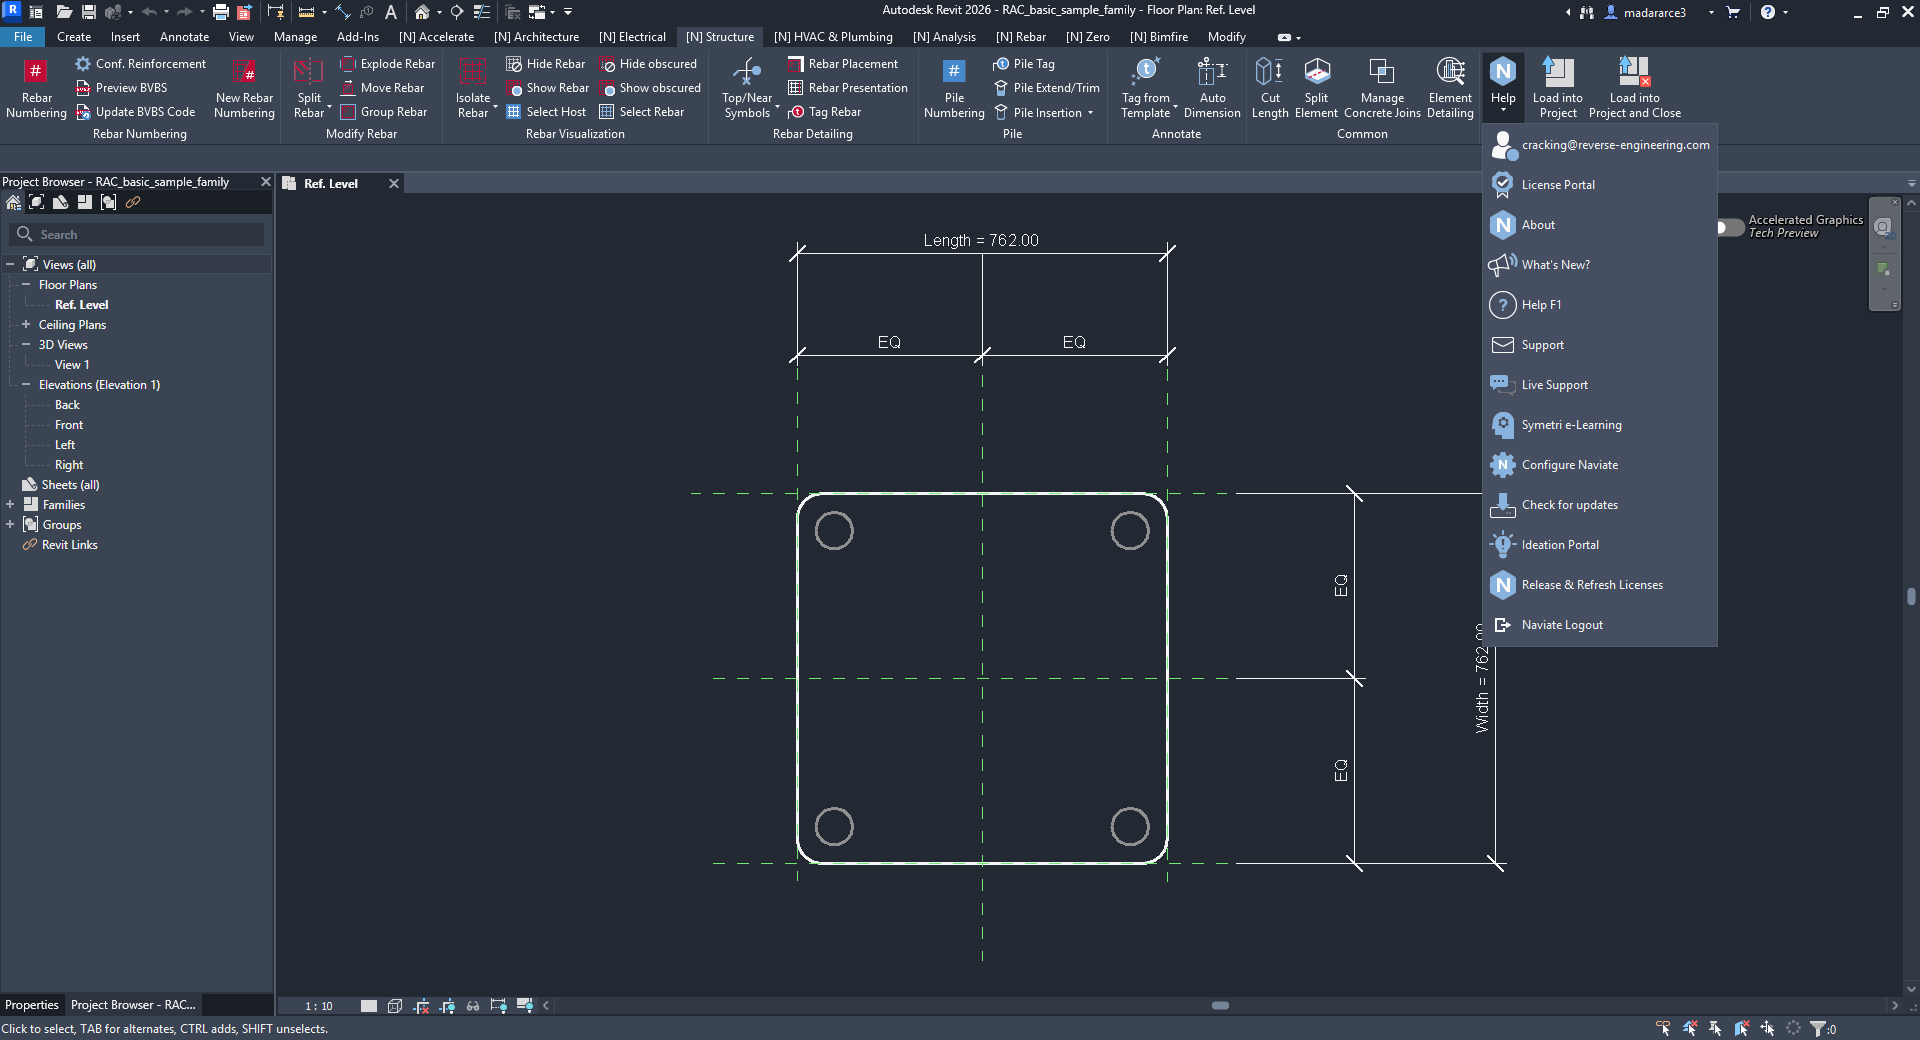The height and width of the screenshot is (1040, 1920).
Task: Click the Rebar Numbering tool icon
Action: [36, 73]
